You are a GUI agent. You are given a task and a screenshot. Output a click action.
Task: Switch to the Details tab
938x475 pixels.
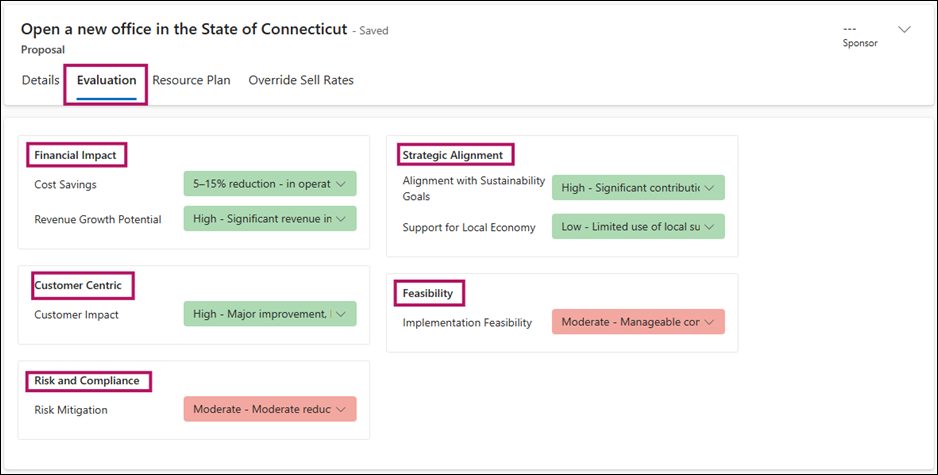point(41,80)
